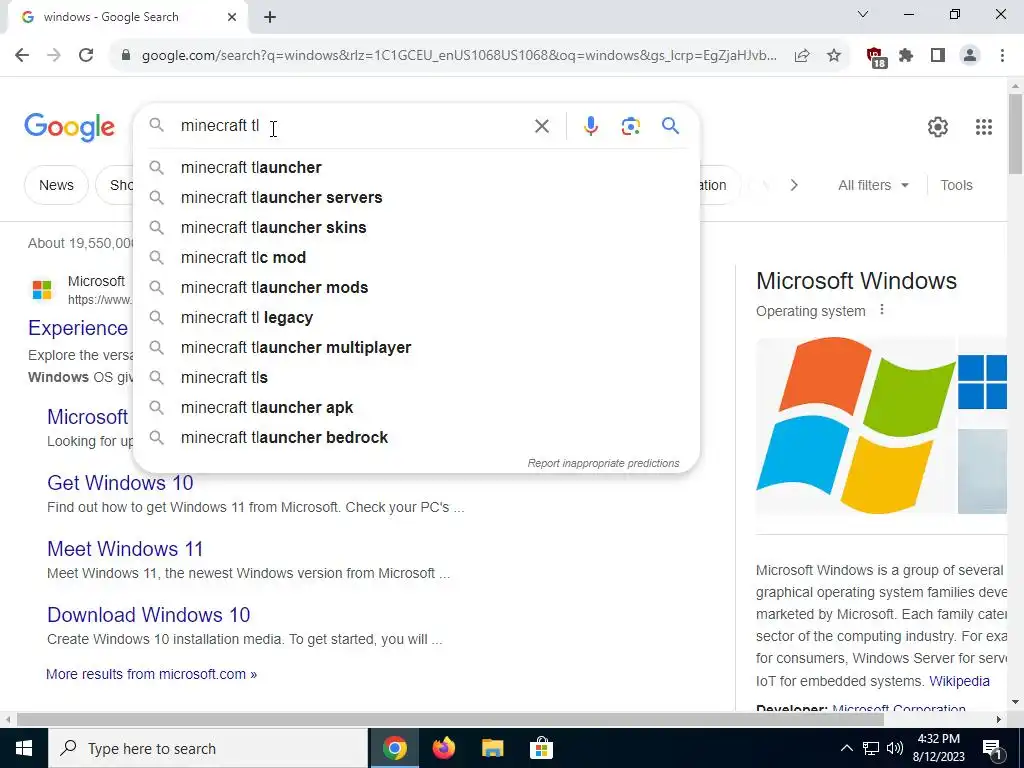Click More results from microsoft.com
1024x768 pixels.
coord(152,674)
